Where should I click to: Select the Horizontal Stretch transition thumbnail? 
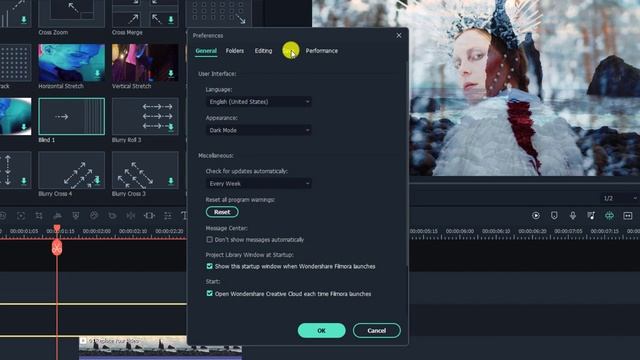point(71,62)
